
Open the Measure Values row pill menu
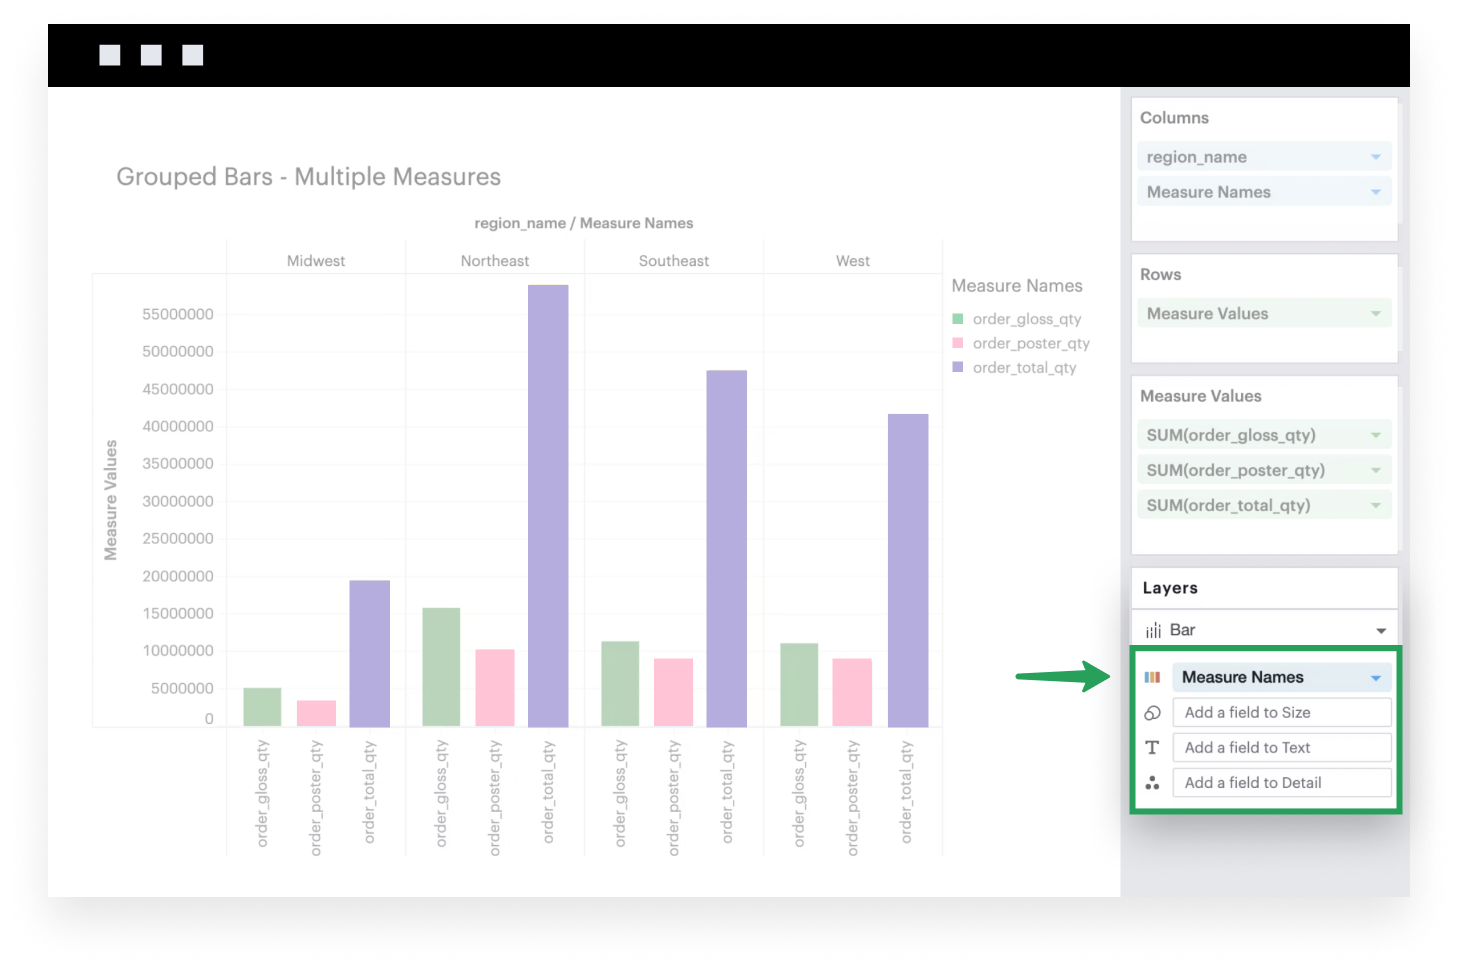point(1375,314)
